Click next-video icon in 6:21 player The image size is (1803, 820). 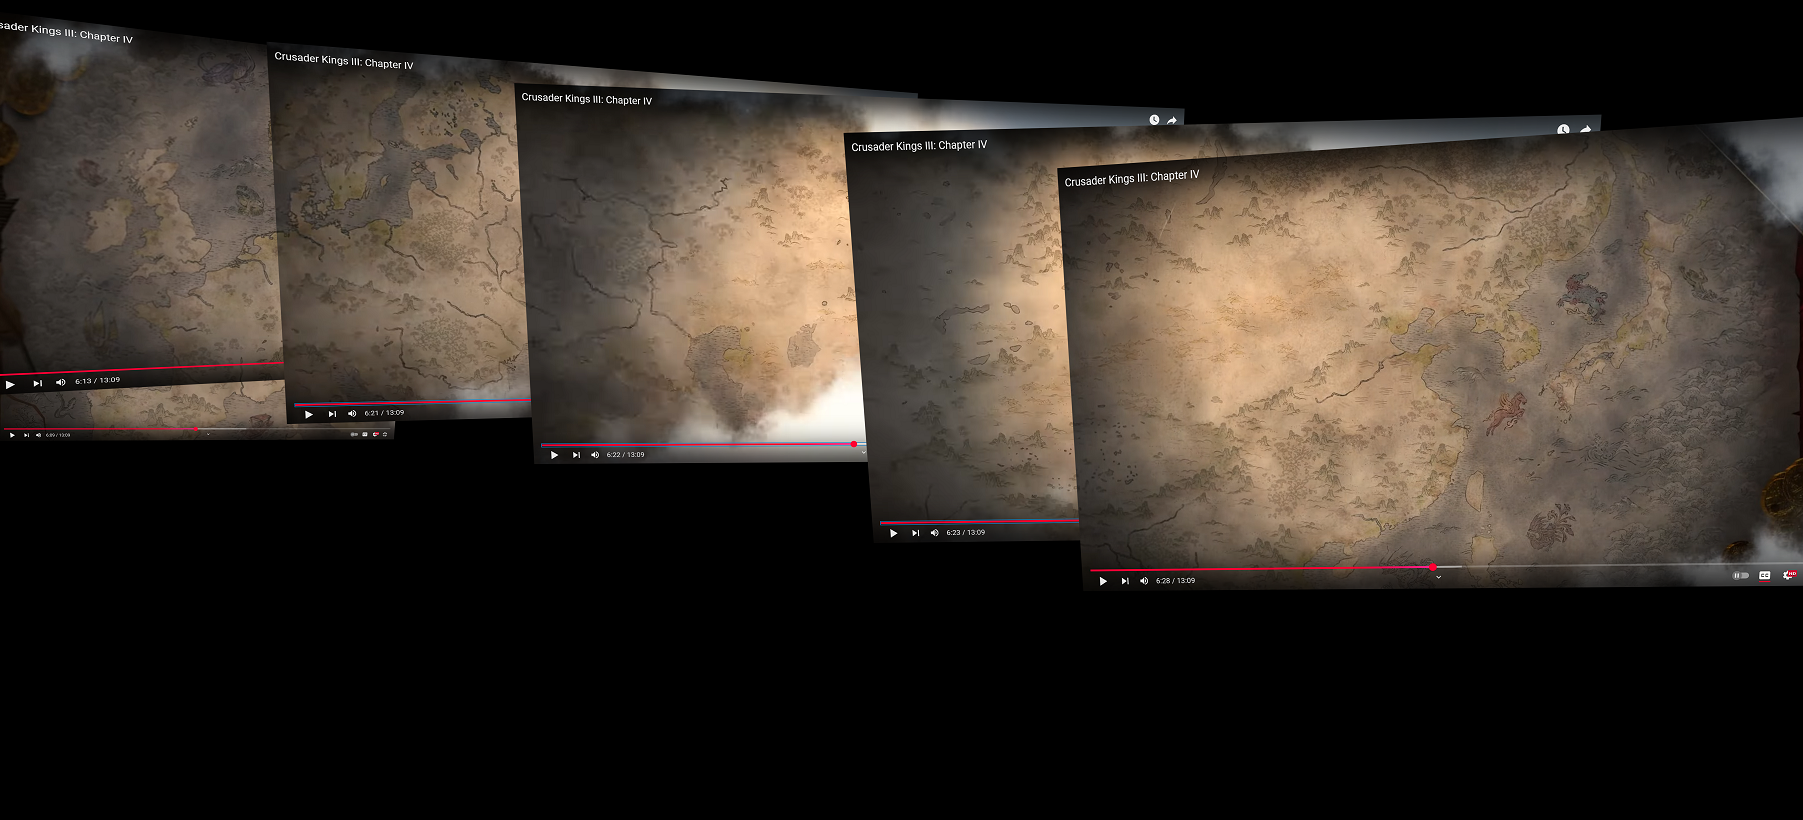click(x=332, y=414)
